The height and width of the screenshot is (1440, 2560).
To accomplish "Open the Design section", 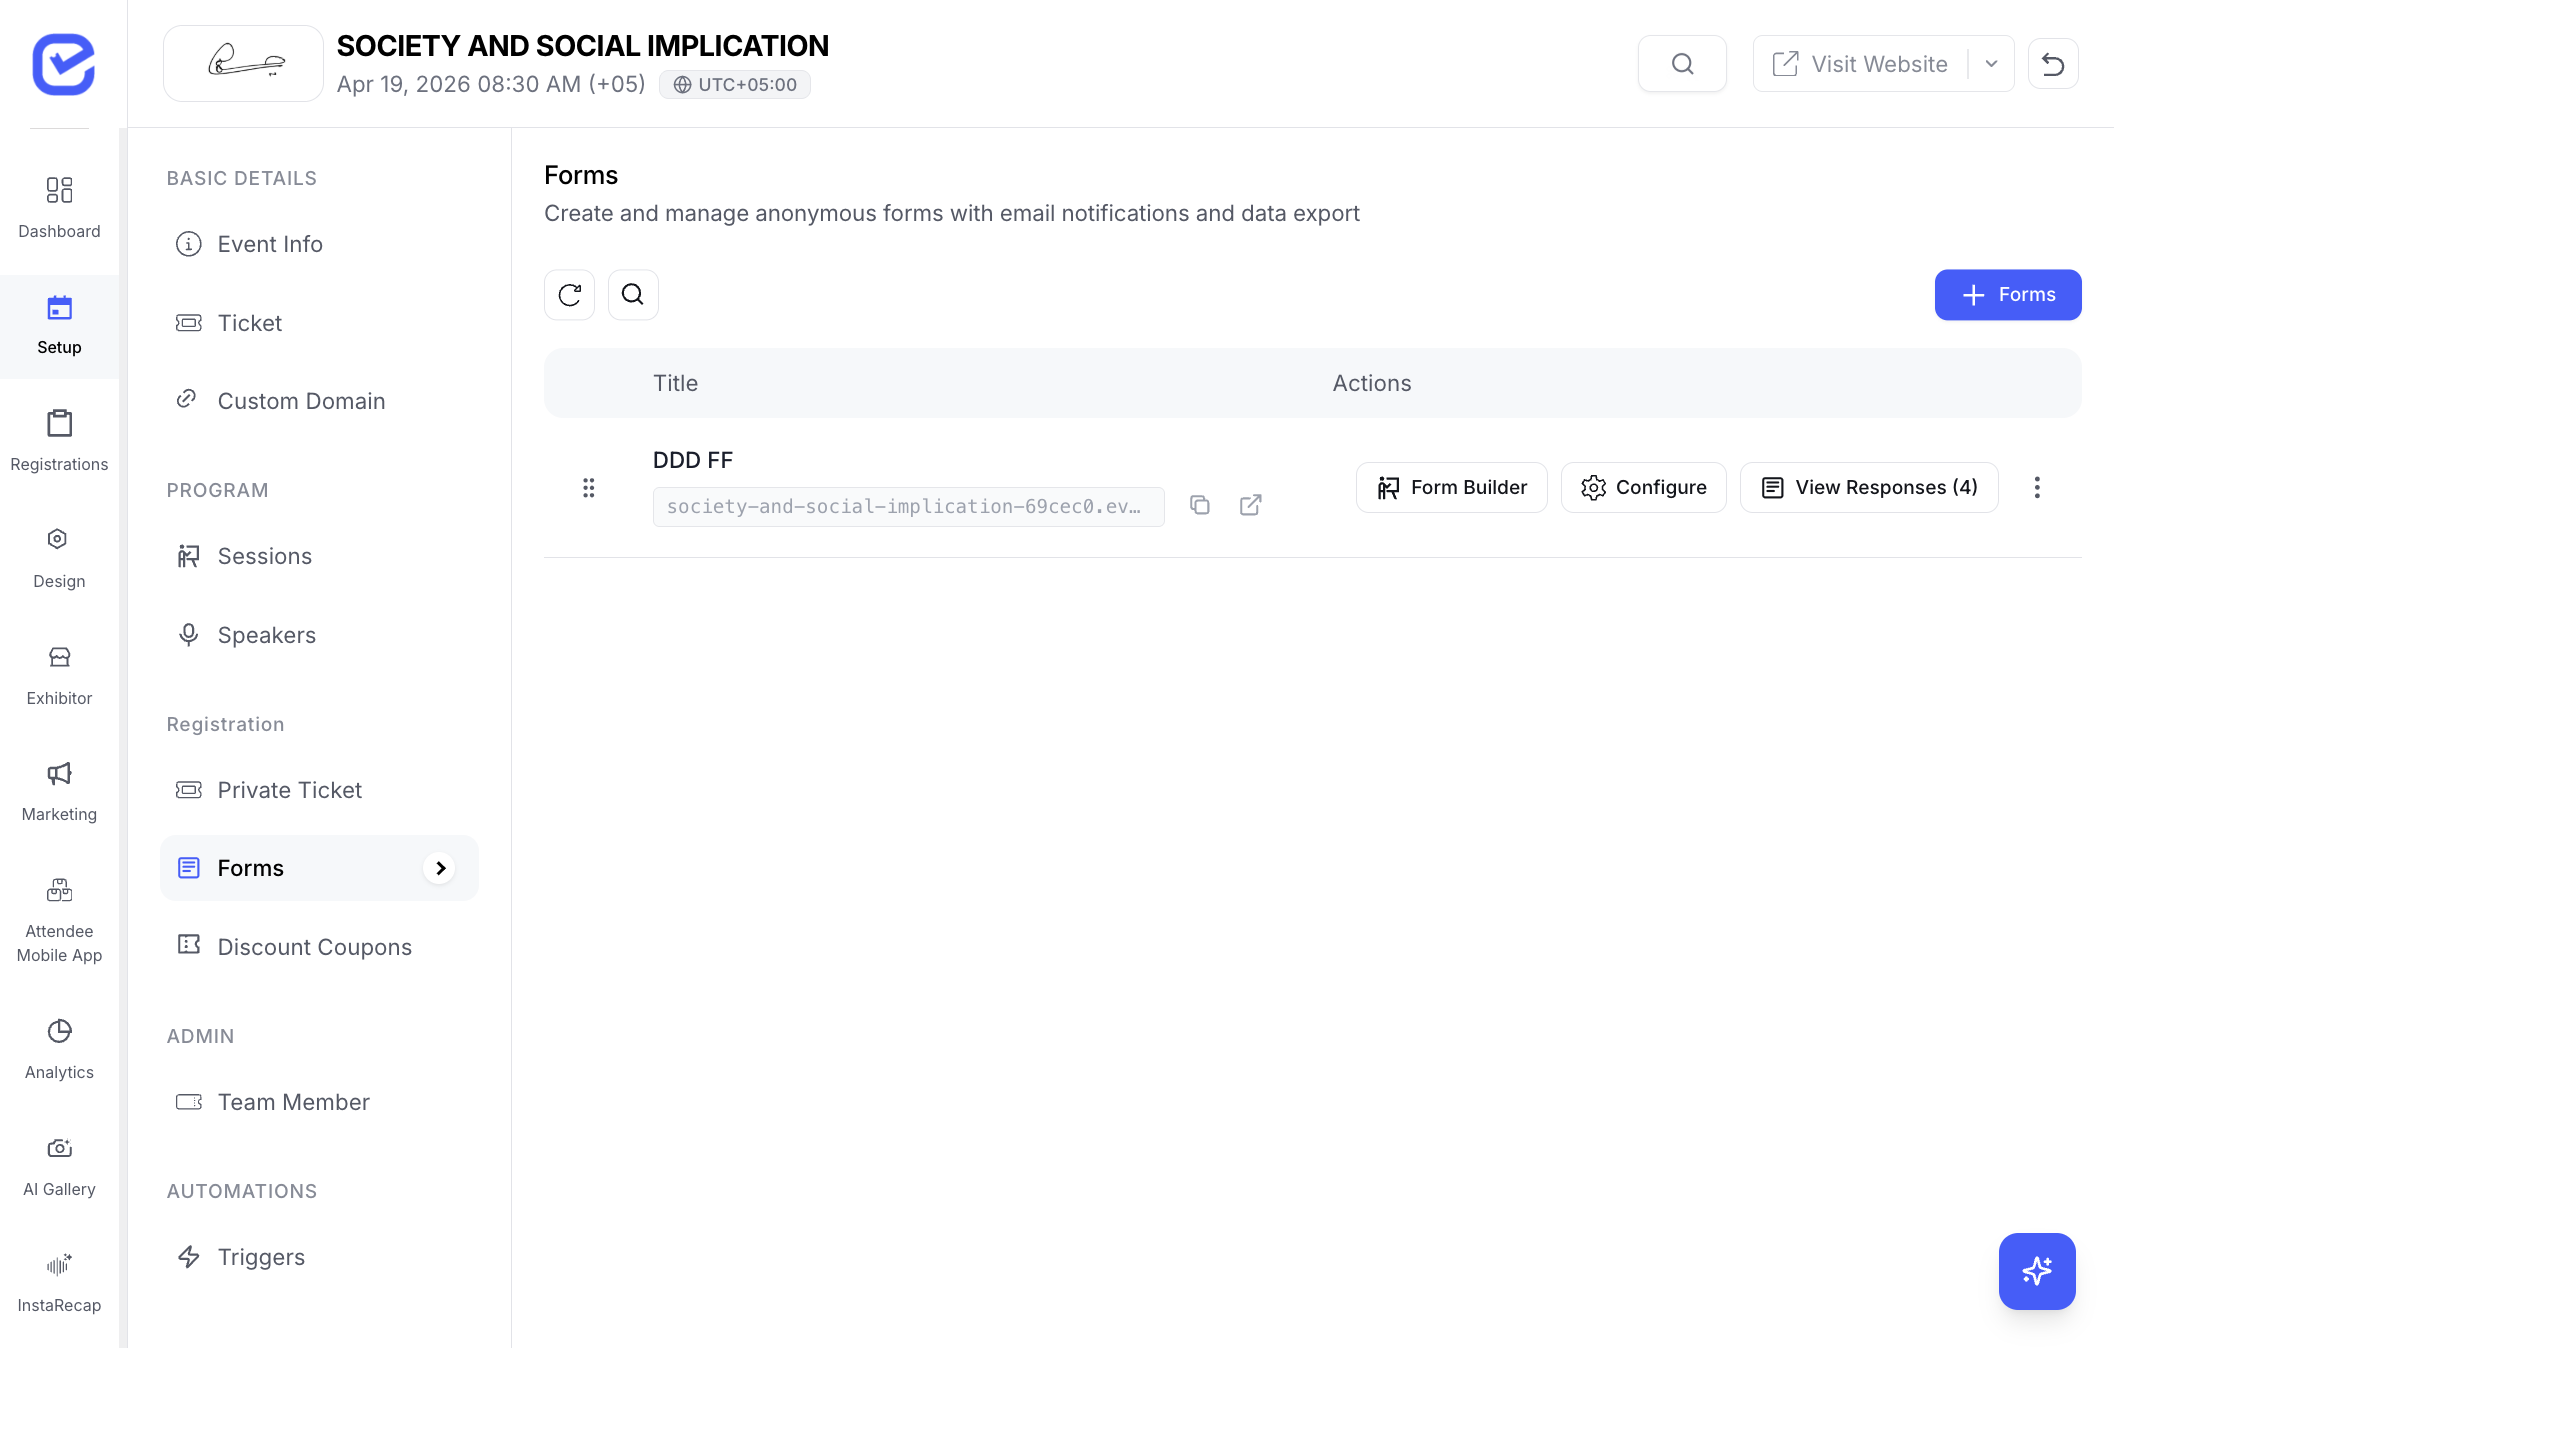I will click(59, 558).
